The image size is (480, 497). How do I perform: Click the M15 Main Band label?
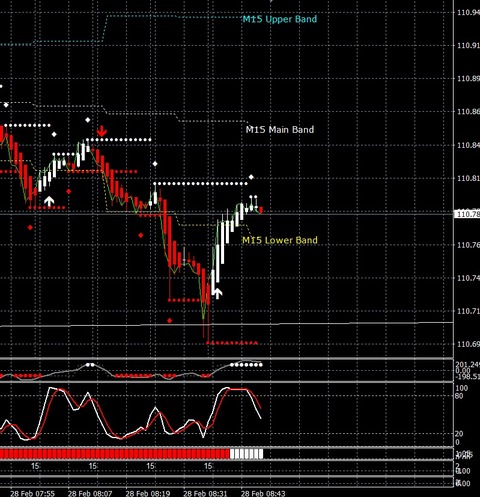280,129
